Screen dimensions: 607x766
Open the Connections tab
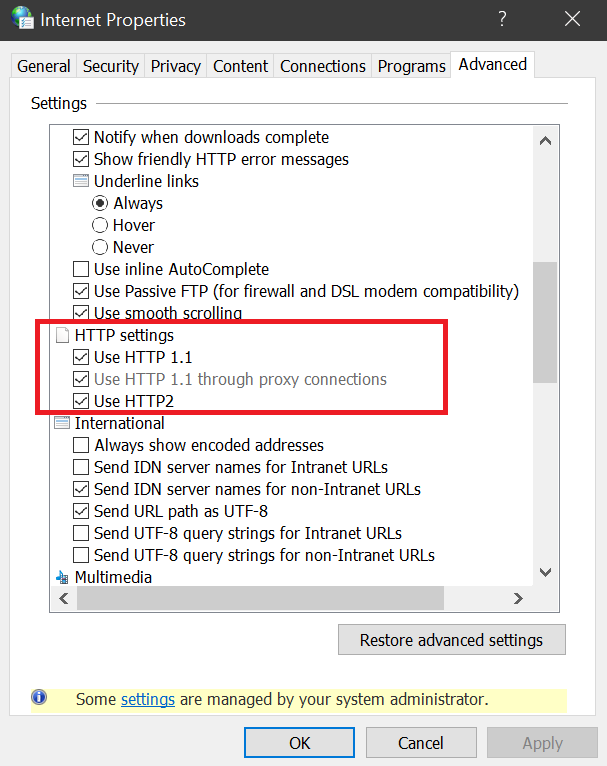click(322, 66)
